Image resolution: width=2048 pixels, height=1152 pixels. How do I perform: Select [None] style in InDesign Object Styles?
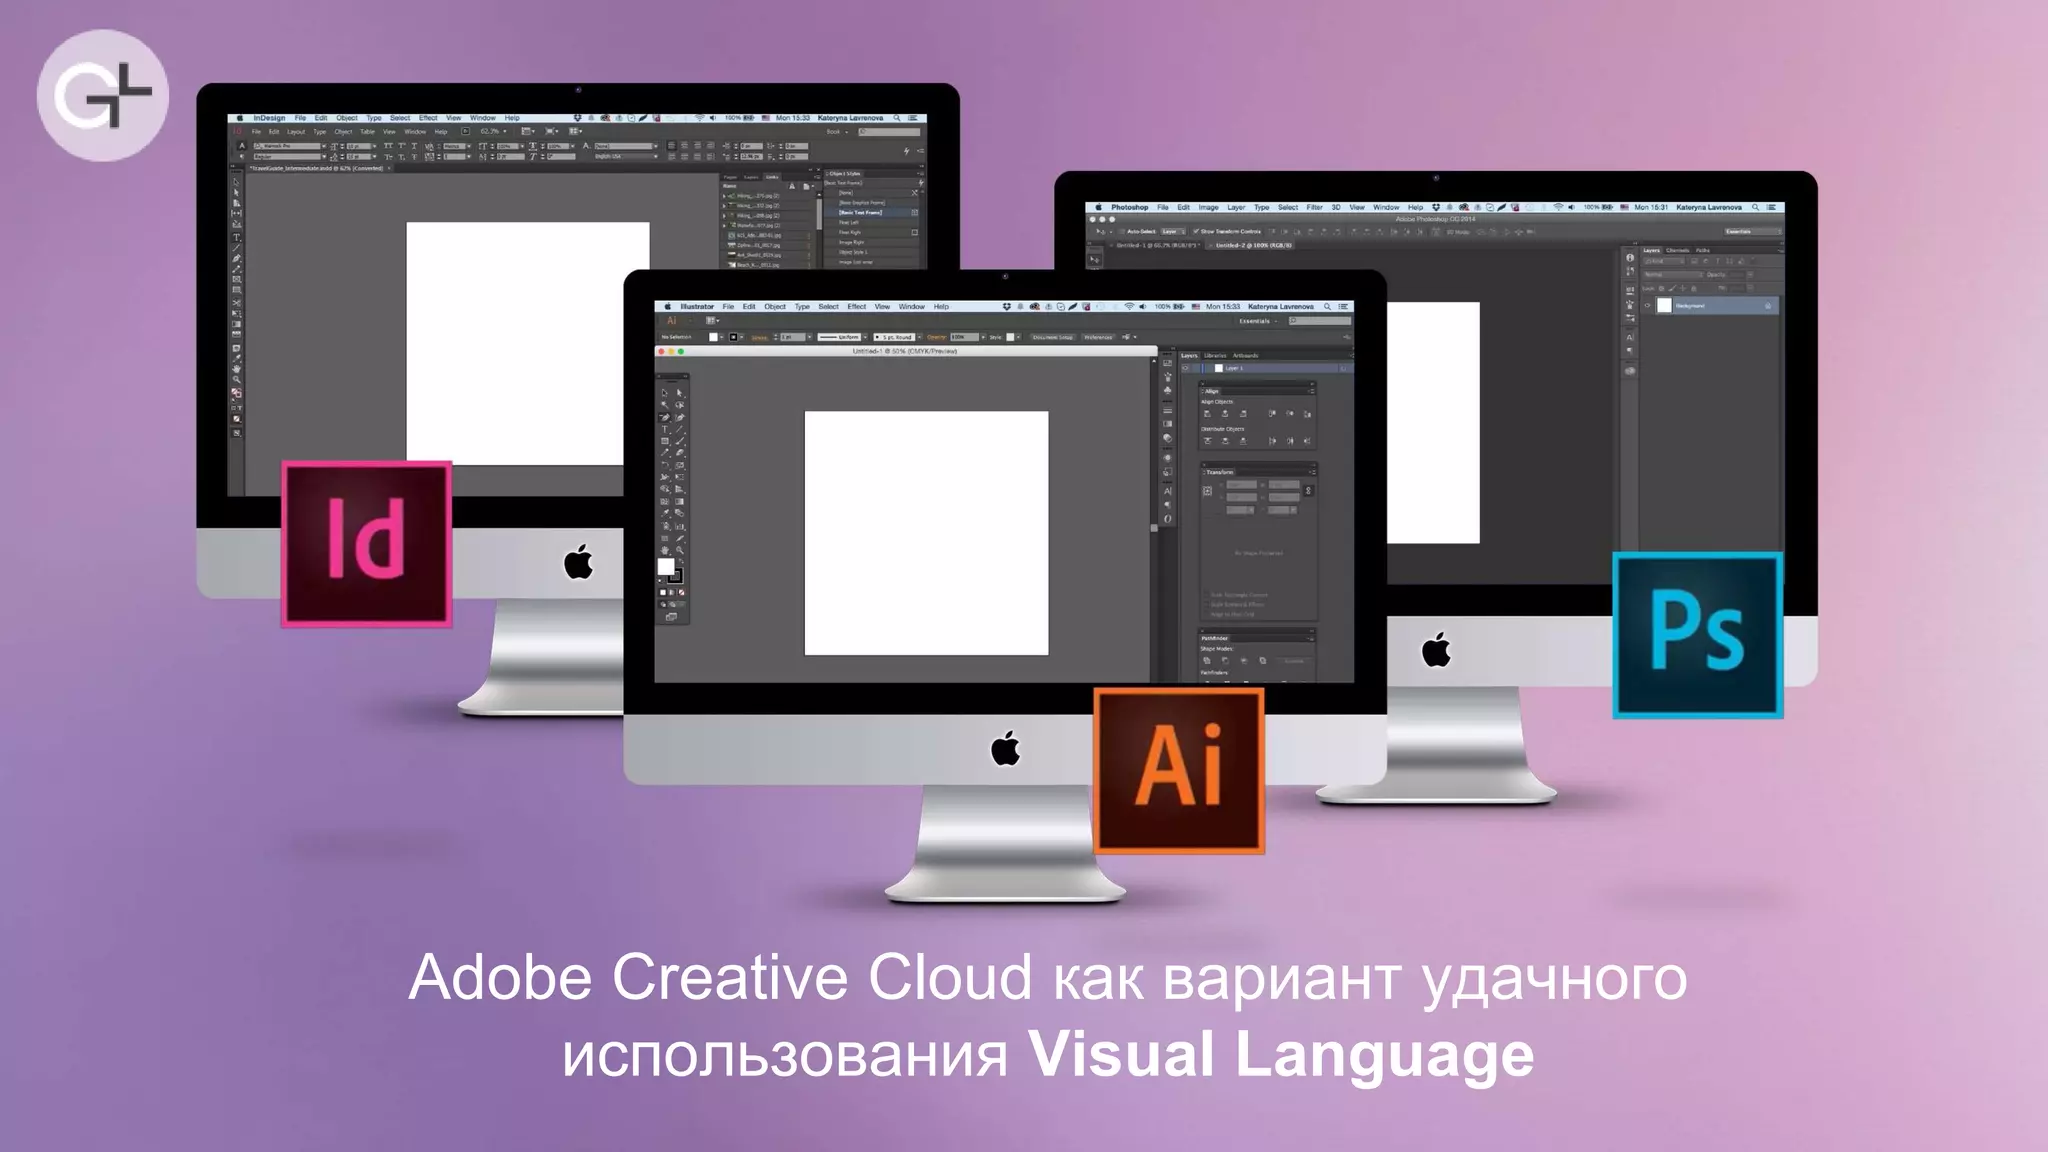pyautogui.click(x=846, y=193)
